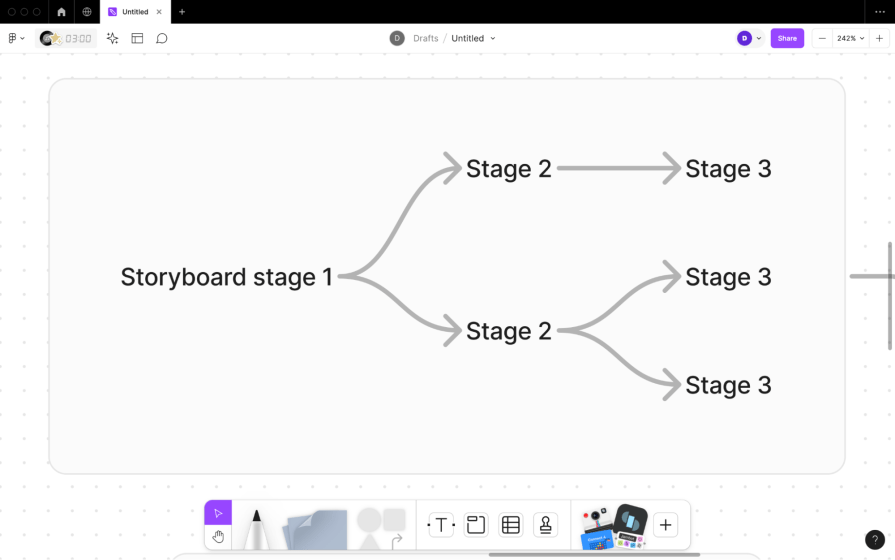The width and height of the screenshot is (895, 560).
Task: Pick the Connector arrow tool
Action: (397, 541)
